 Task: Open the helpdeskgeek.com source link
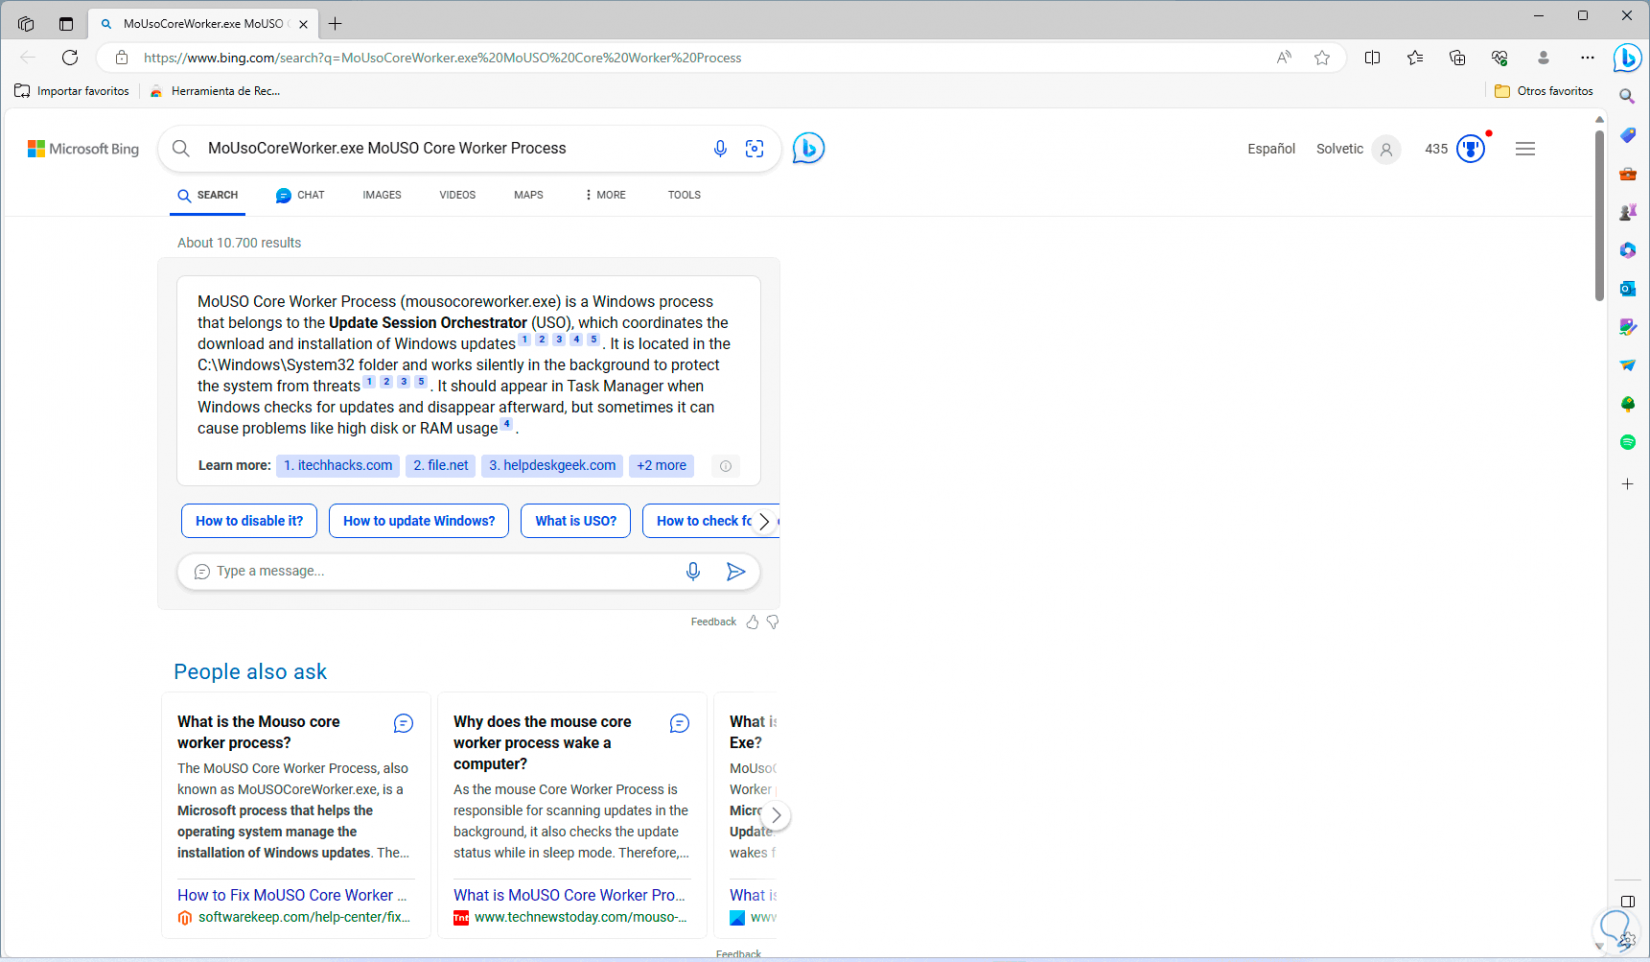(552, 466)
